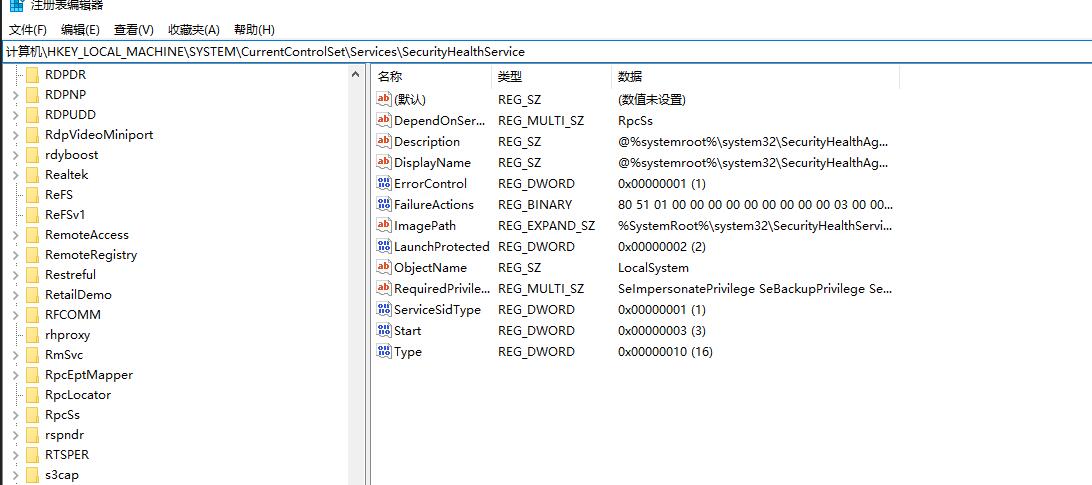
Task: Expand the Realtek key arrow
Action: 15,175
